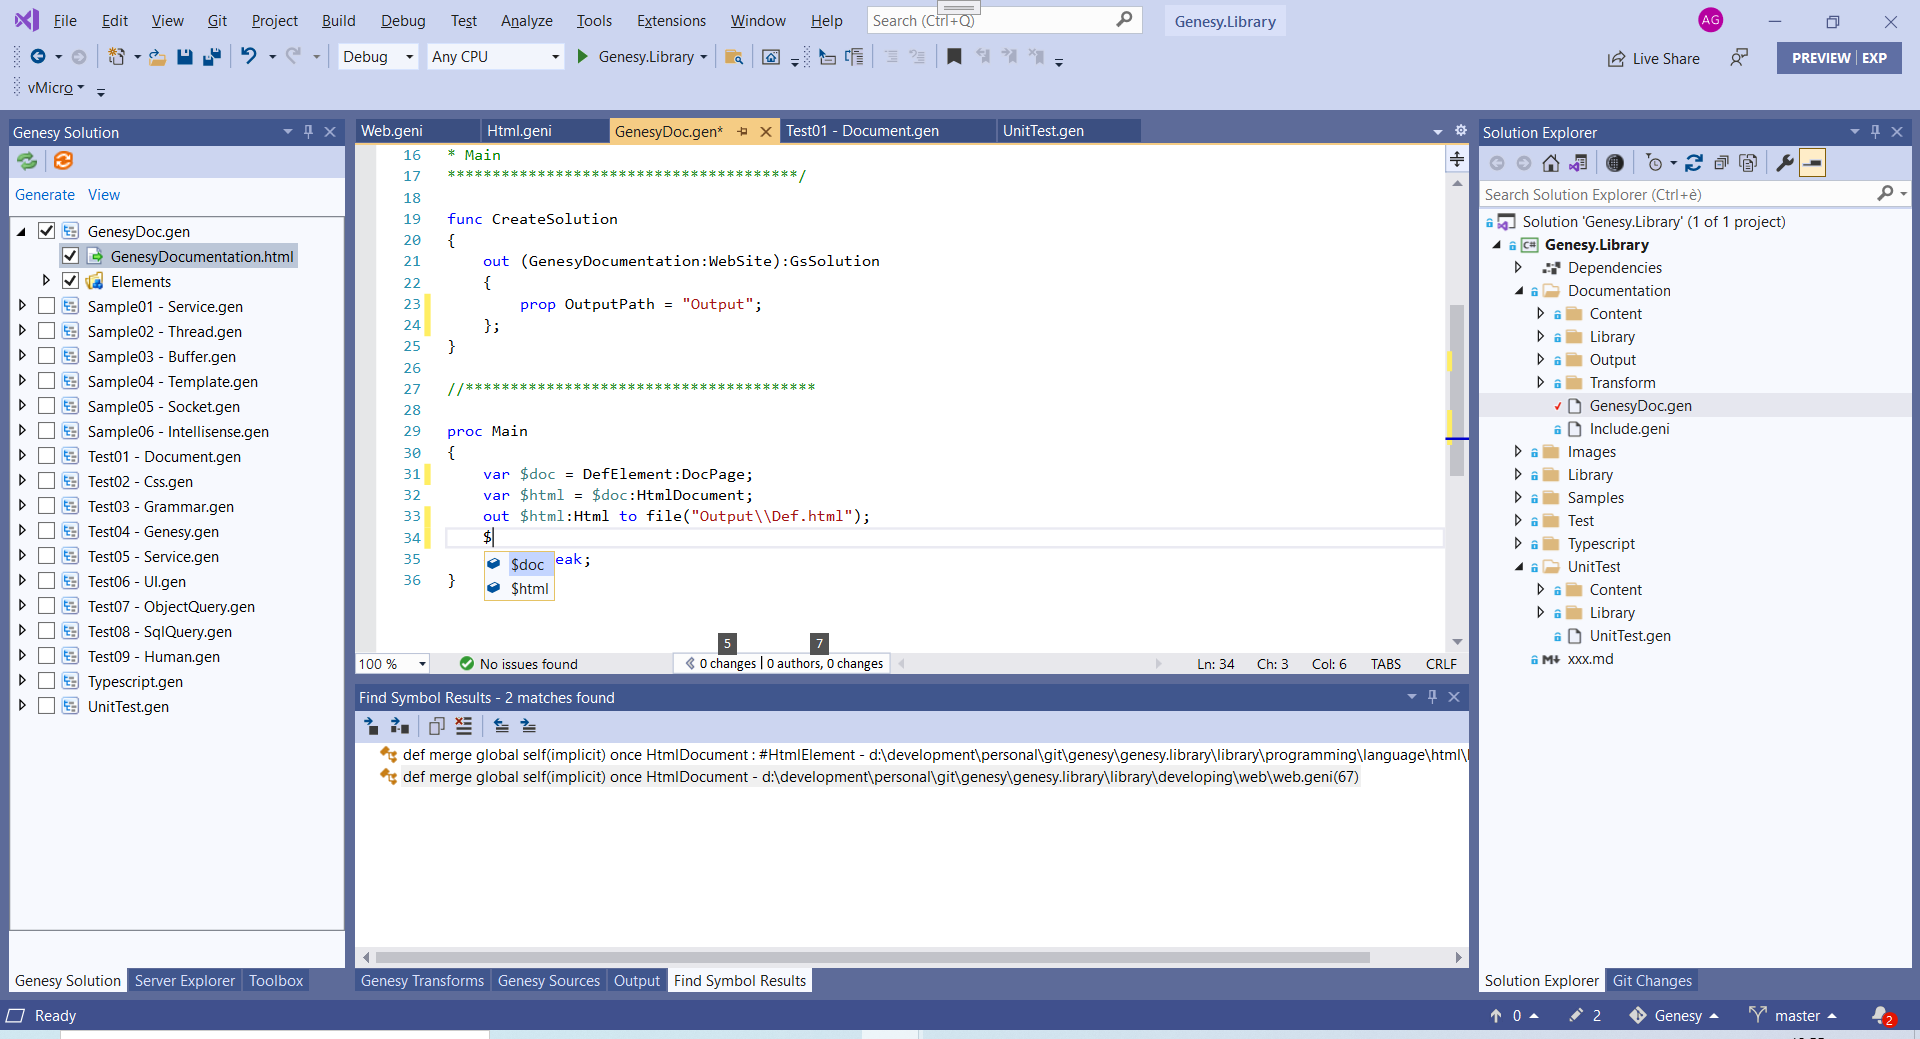Viewport: 1920px width, 1039px height.
Task: Click Show All Files icon in Solution Explorer
Action: [1748, 163]
